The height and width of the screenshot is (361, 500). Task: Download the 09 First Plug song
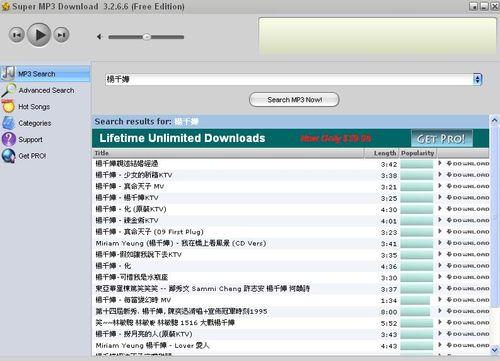468,232
